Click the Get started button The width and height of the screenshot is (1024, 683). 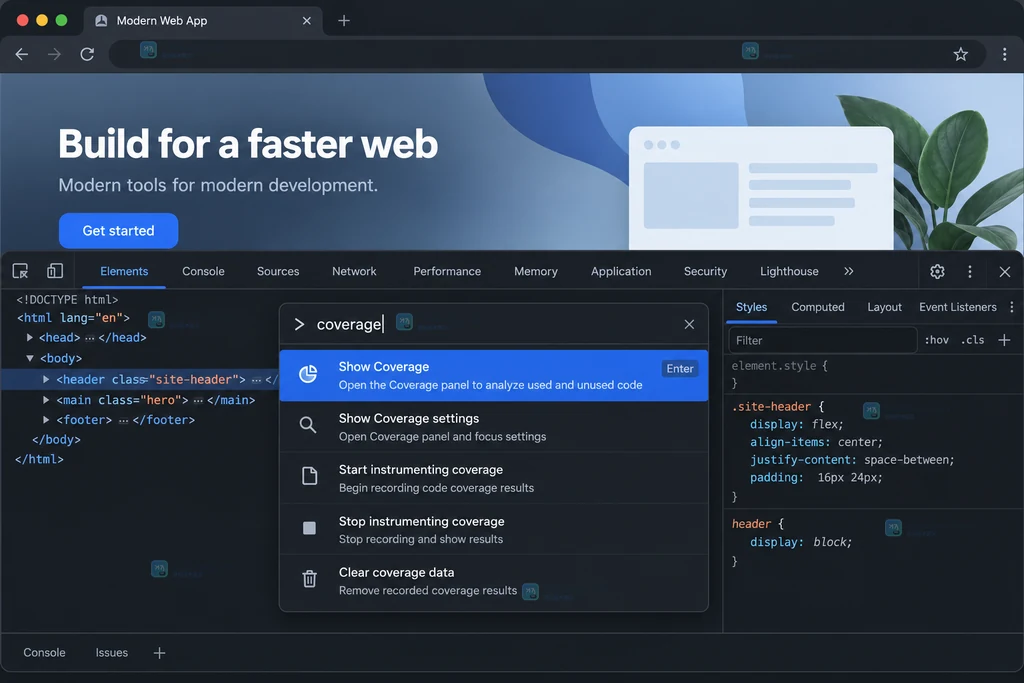[118, 230]
